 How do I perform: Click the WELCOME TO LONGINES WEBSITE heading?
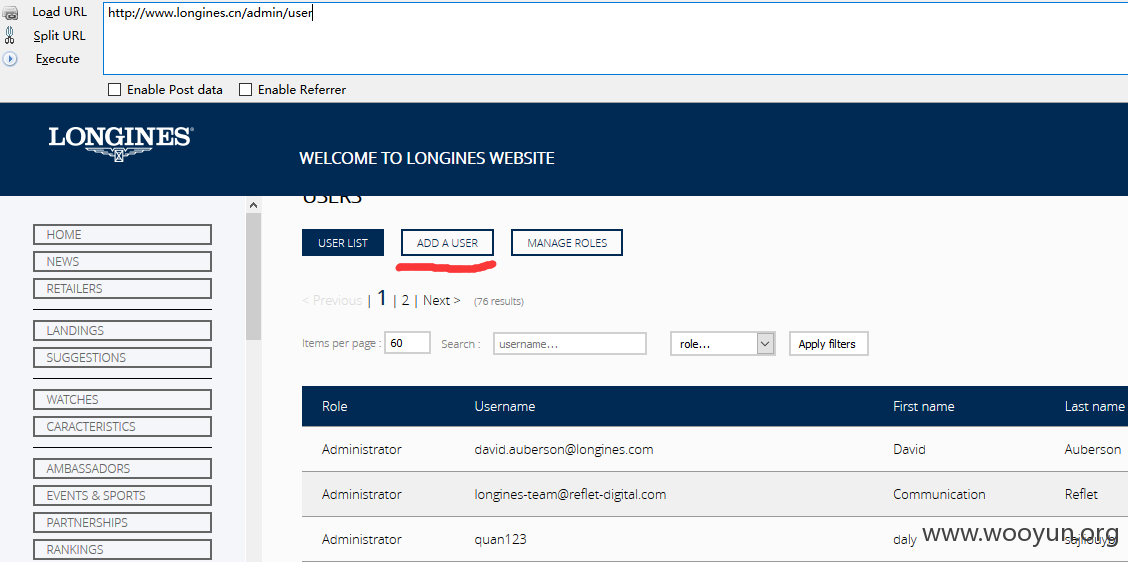click(427, 158)
